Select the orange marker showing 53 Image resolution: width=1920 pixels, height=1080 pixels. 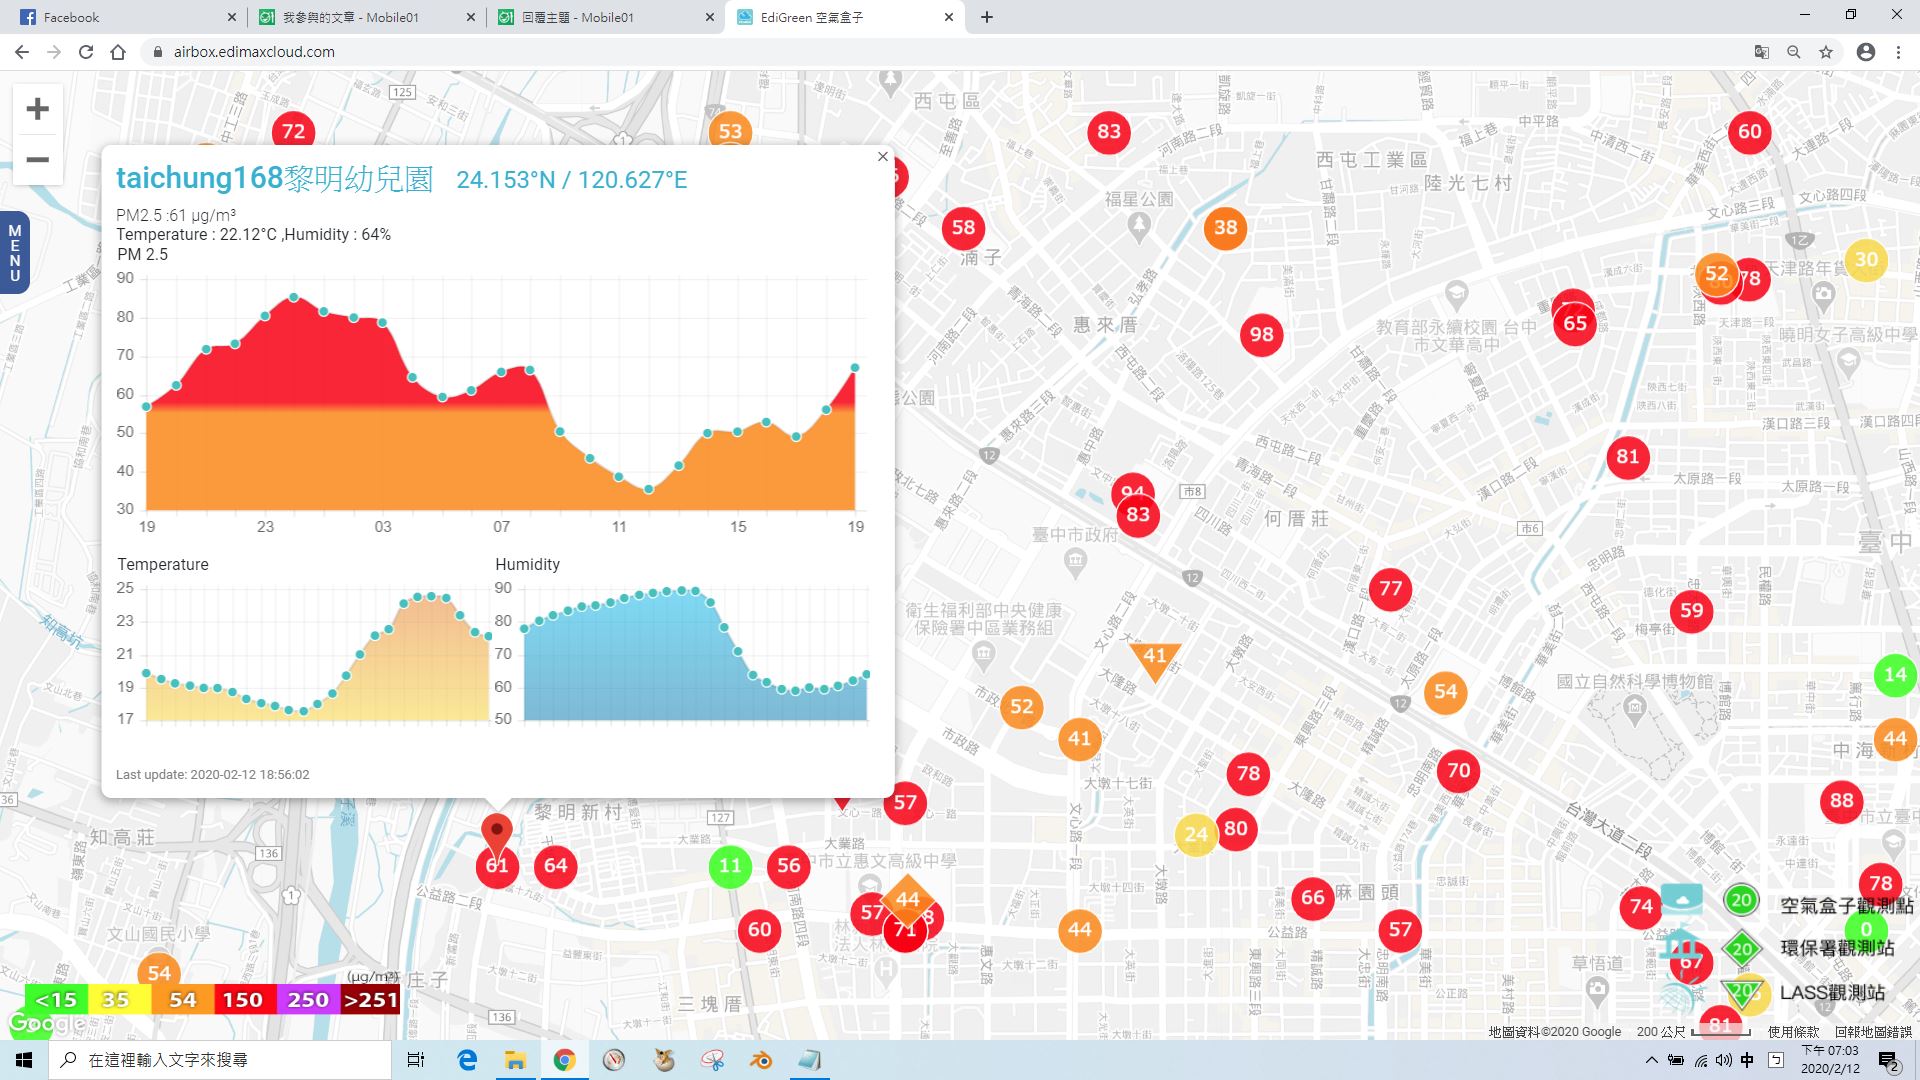click(x=731, y=131)
